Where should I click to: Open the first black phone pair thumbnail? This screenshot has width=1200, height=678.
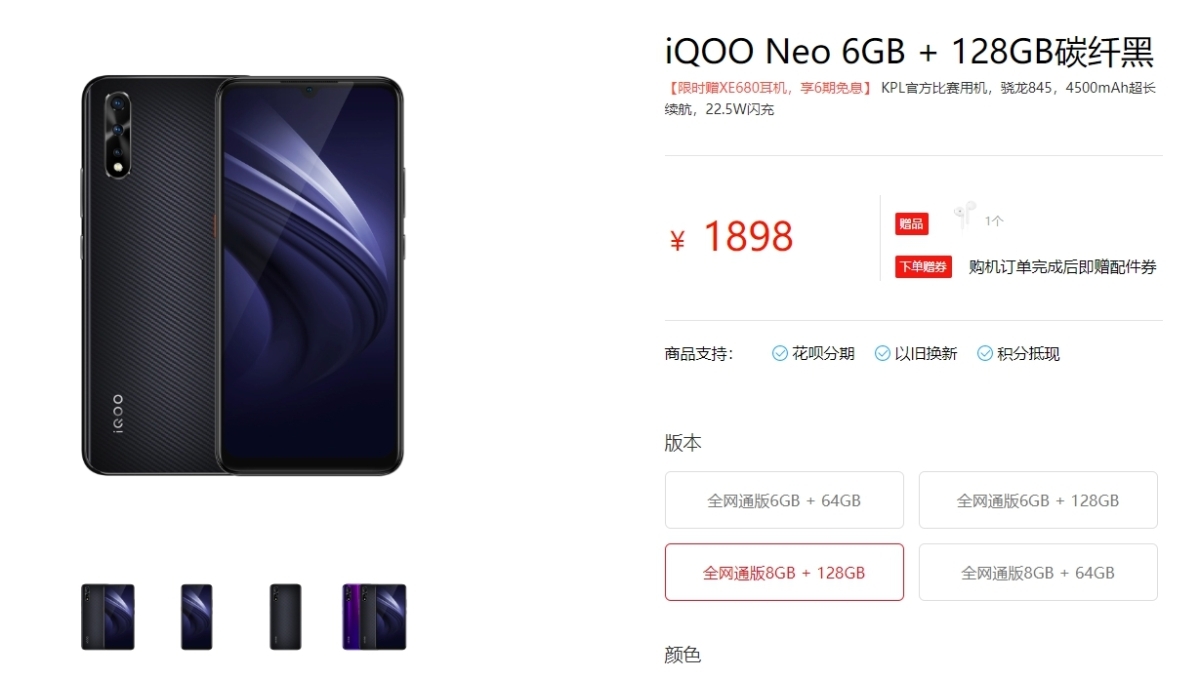coord(108,617)
